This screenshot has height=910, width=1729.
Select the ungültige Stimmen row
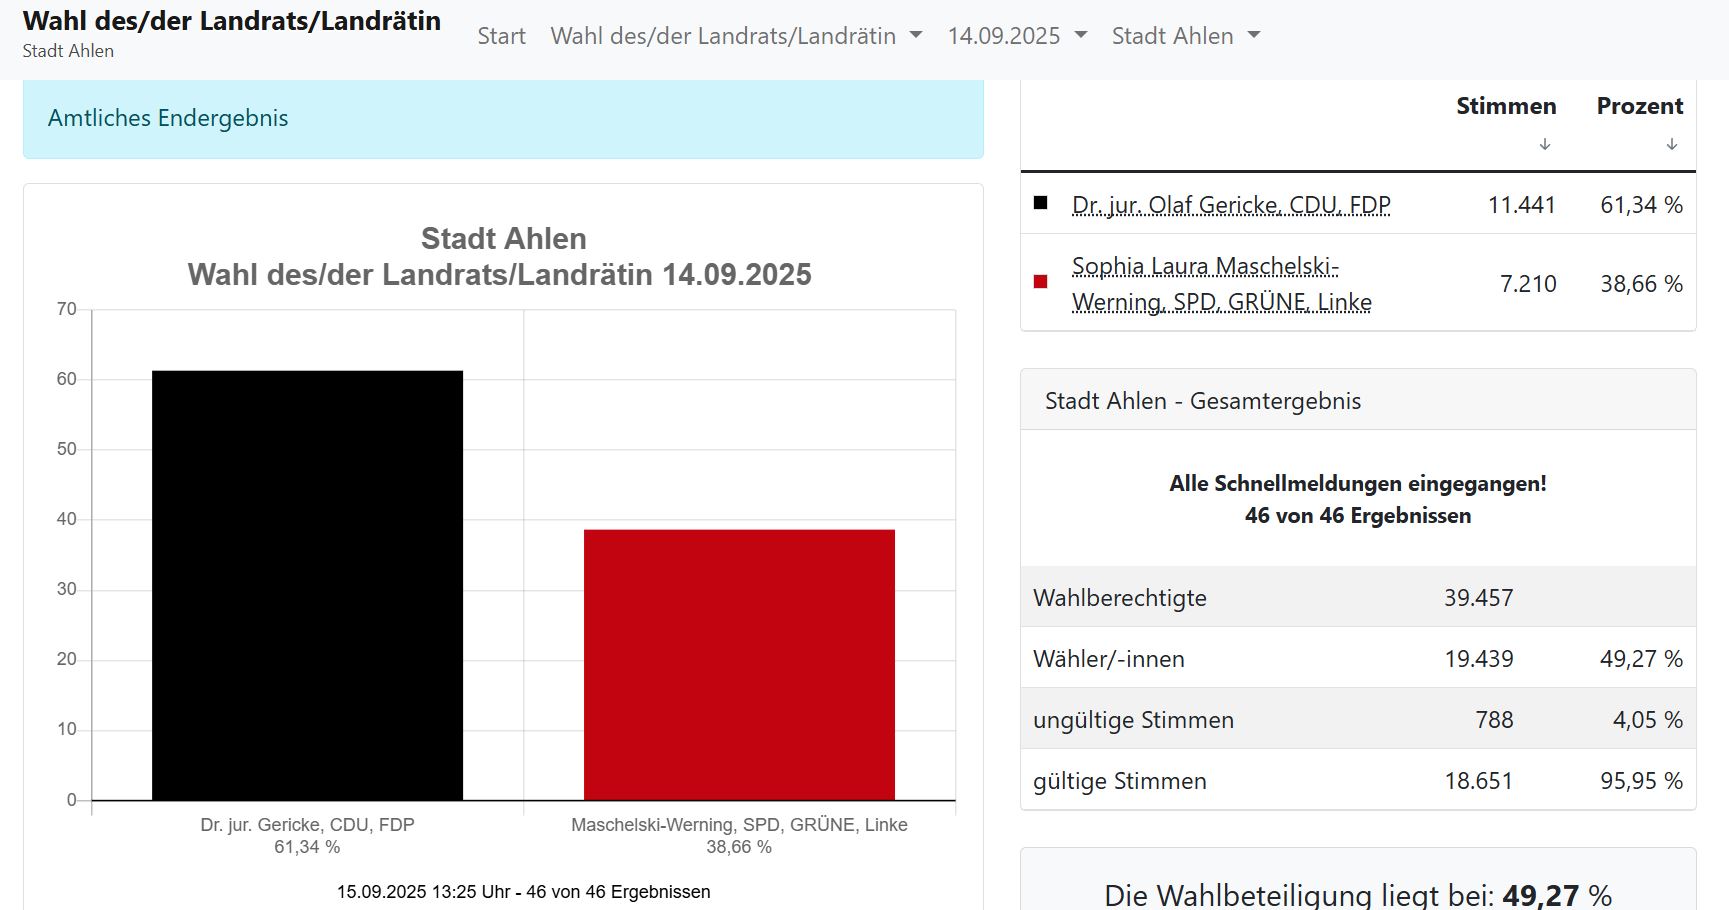[1357, 720]
